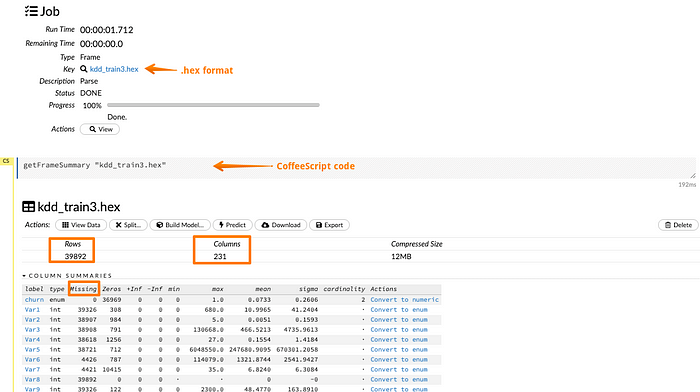Open the churn column link

pos(34,300)
